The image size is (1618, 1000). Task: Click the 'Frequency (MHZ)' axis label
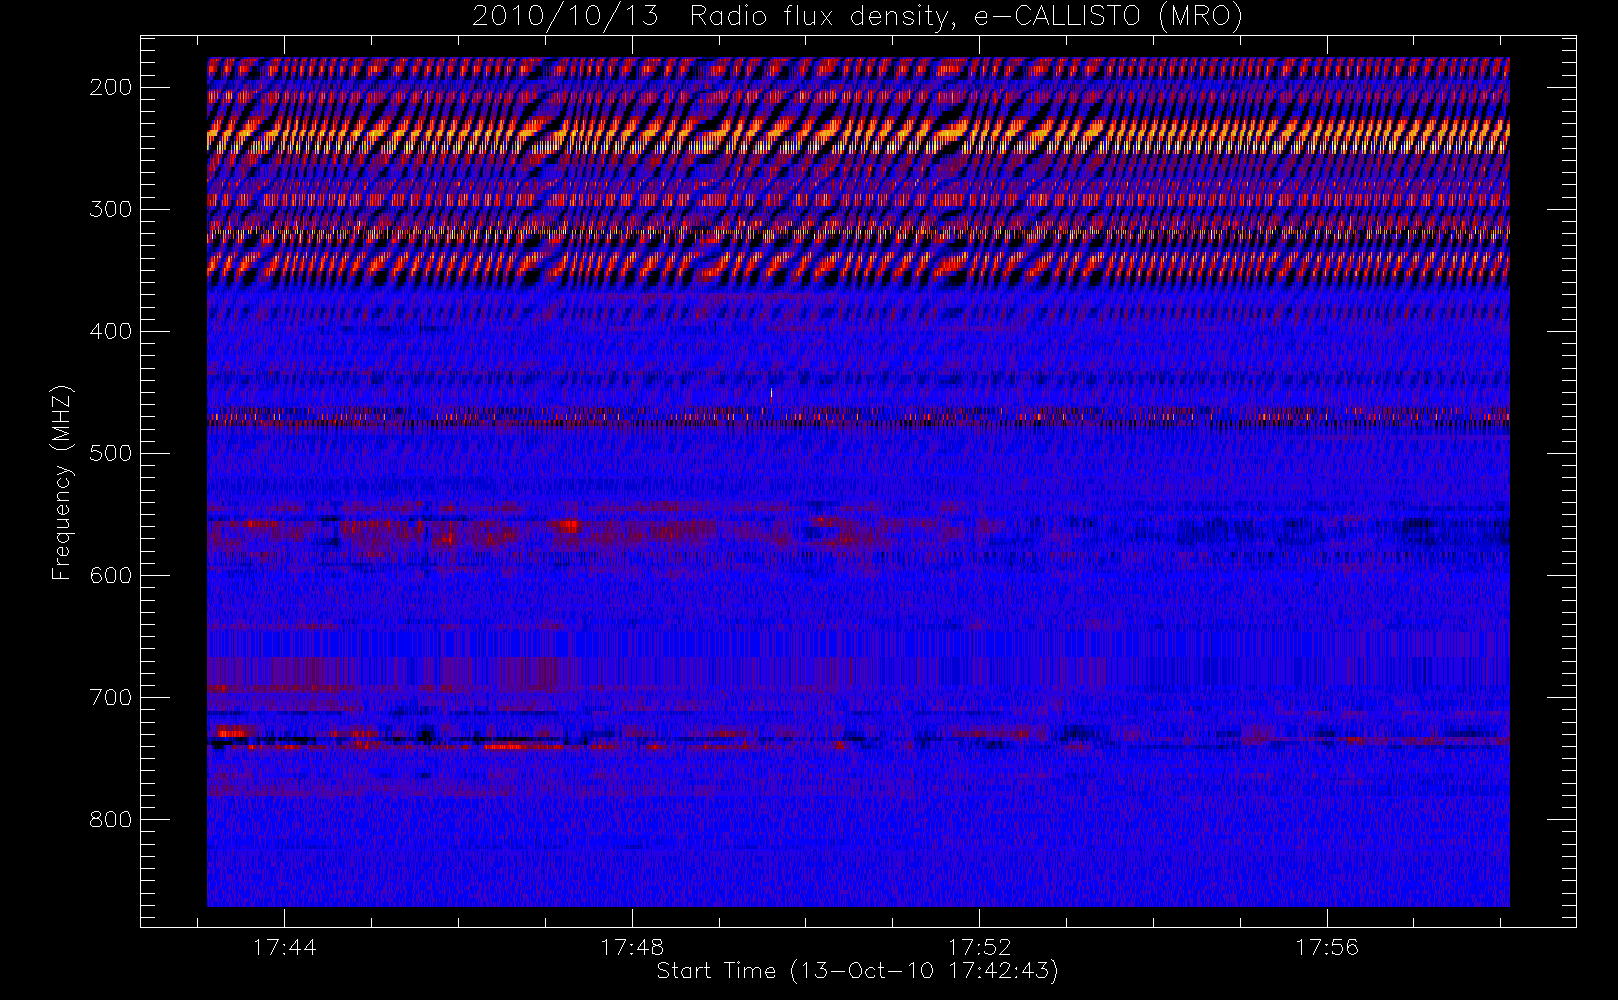pyautogui.click(x=62, y=482)
